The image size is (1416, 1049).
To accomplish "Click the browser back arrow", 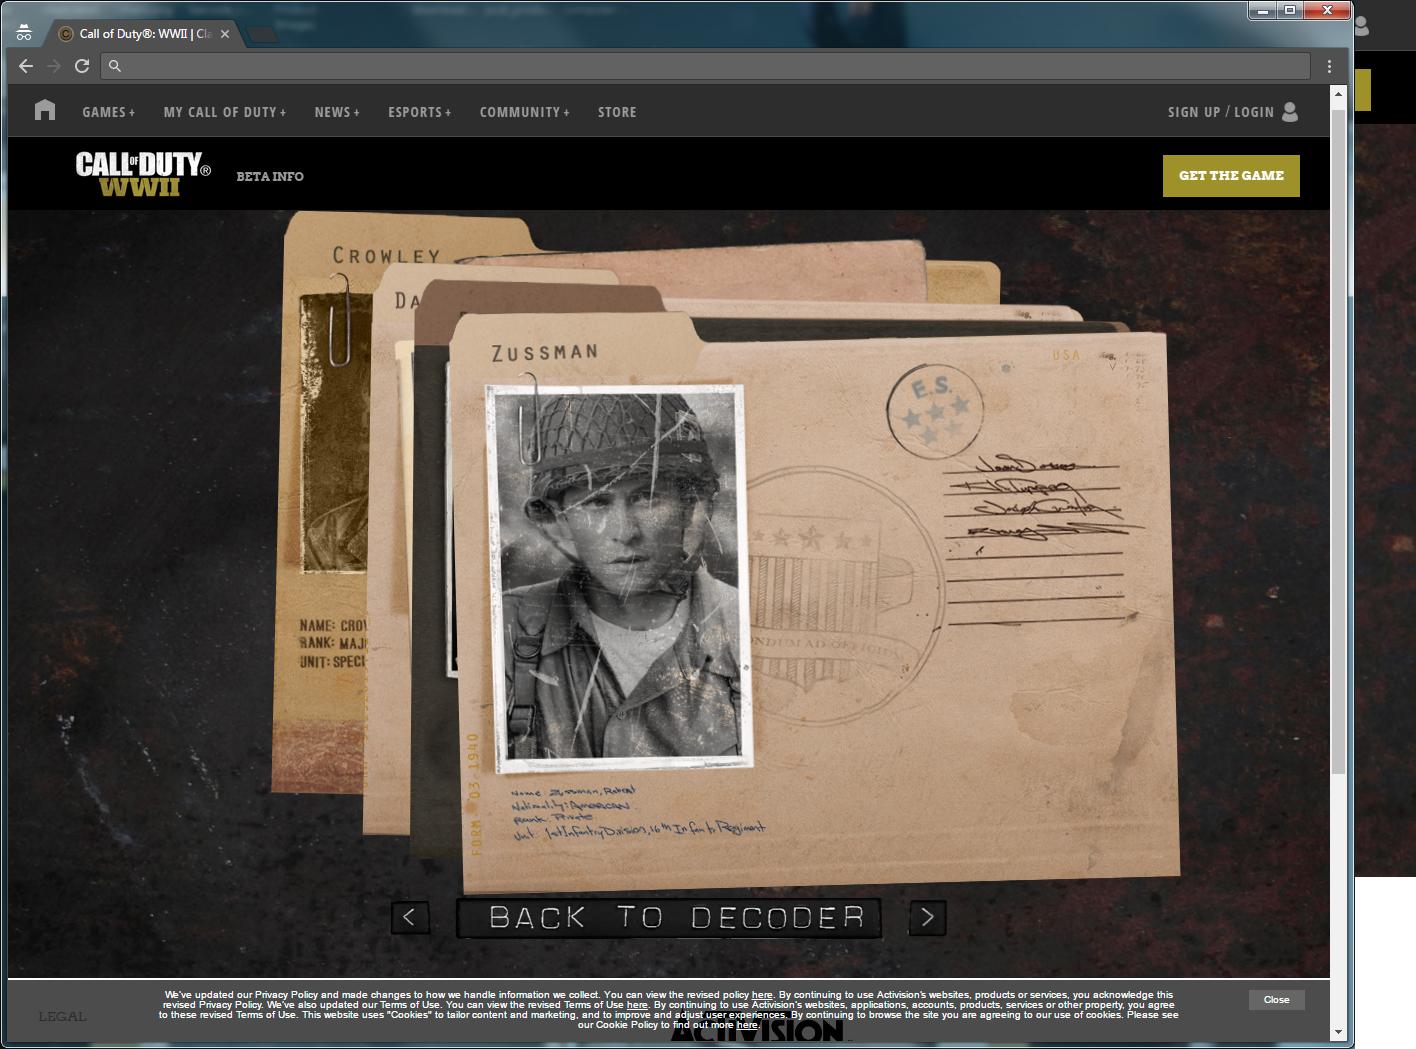I will [x=26, y=66].
